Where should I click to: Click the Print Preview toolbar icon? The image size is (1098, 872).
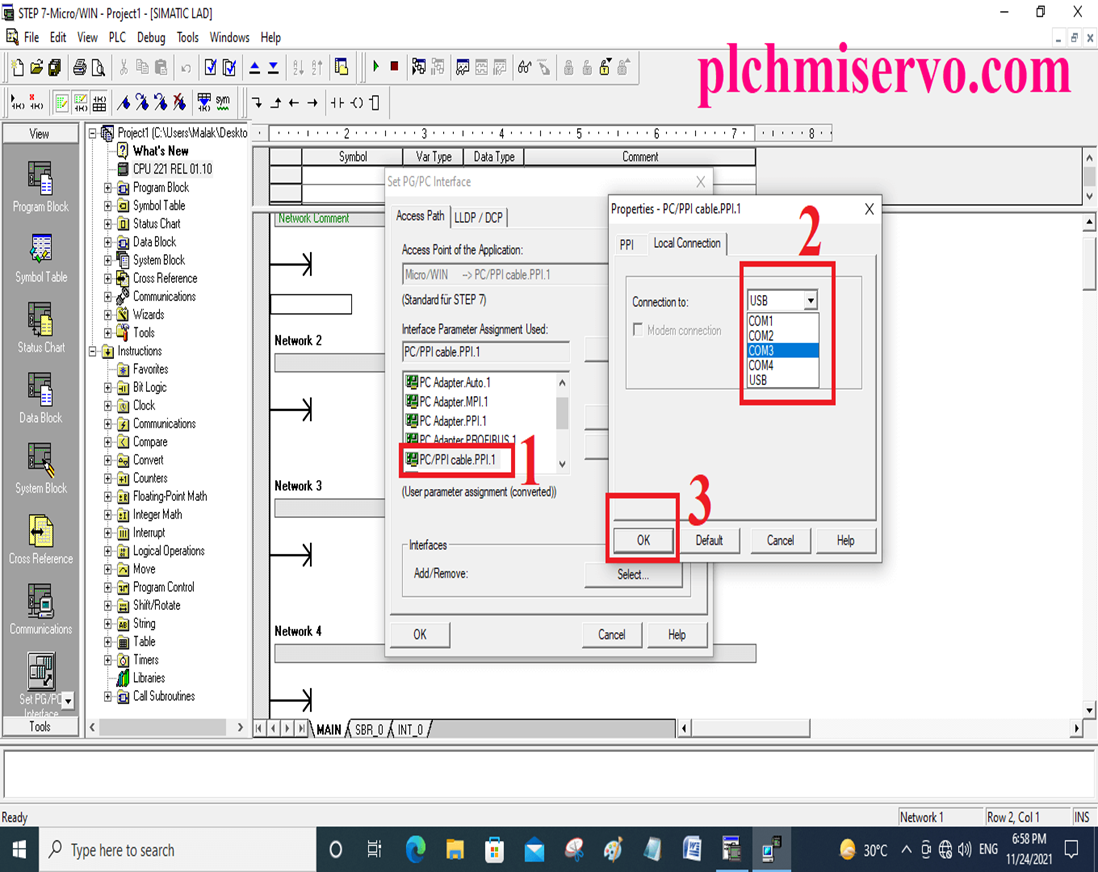click(99, 67)
